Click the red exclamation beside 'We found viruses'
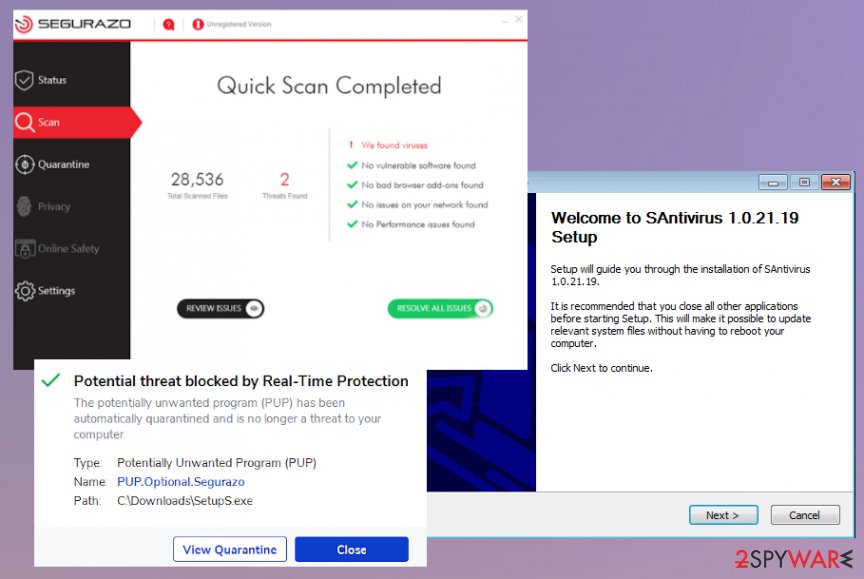Screen dimensions: 864x579 tap(351, 145)
